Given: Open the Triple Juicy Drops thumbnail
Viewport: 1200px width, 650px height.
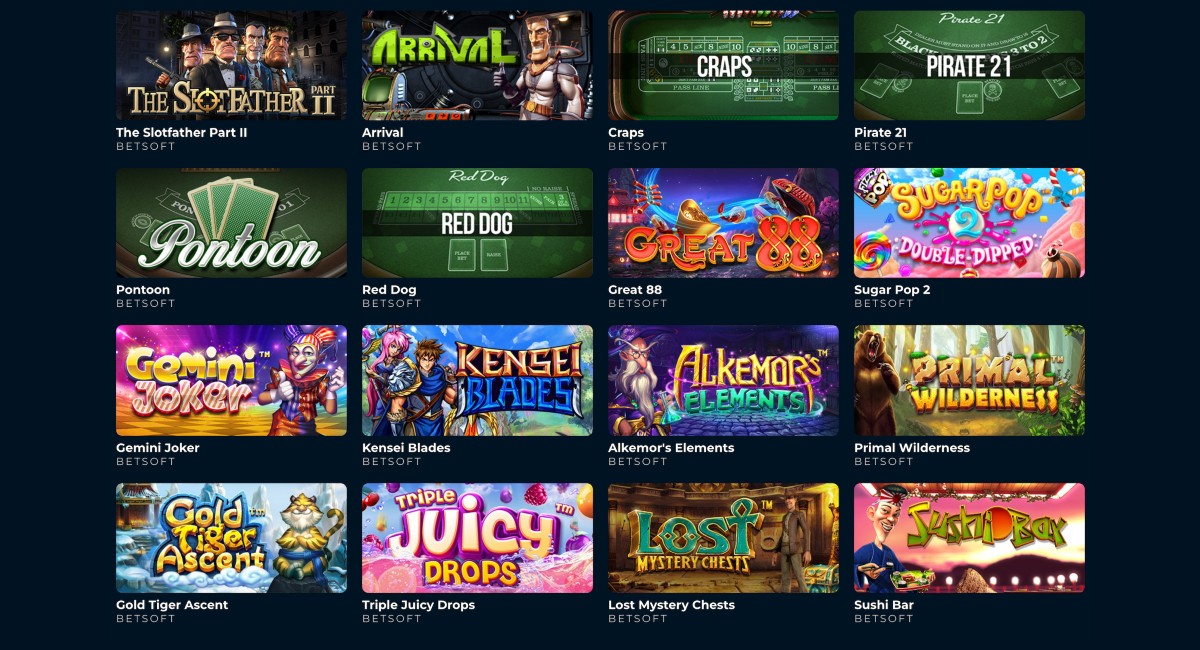Looking at the screenshot, I should coord(477,538).
